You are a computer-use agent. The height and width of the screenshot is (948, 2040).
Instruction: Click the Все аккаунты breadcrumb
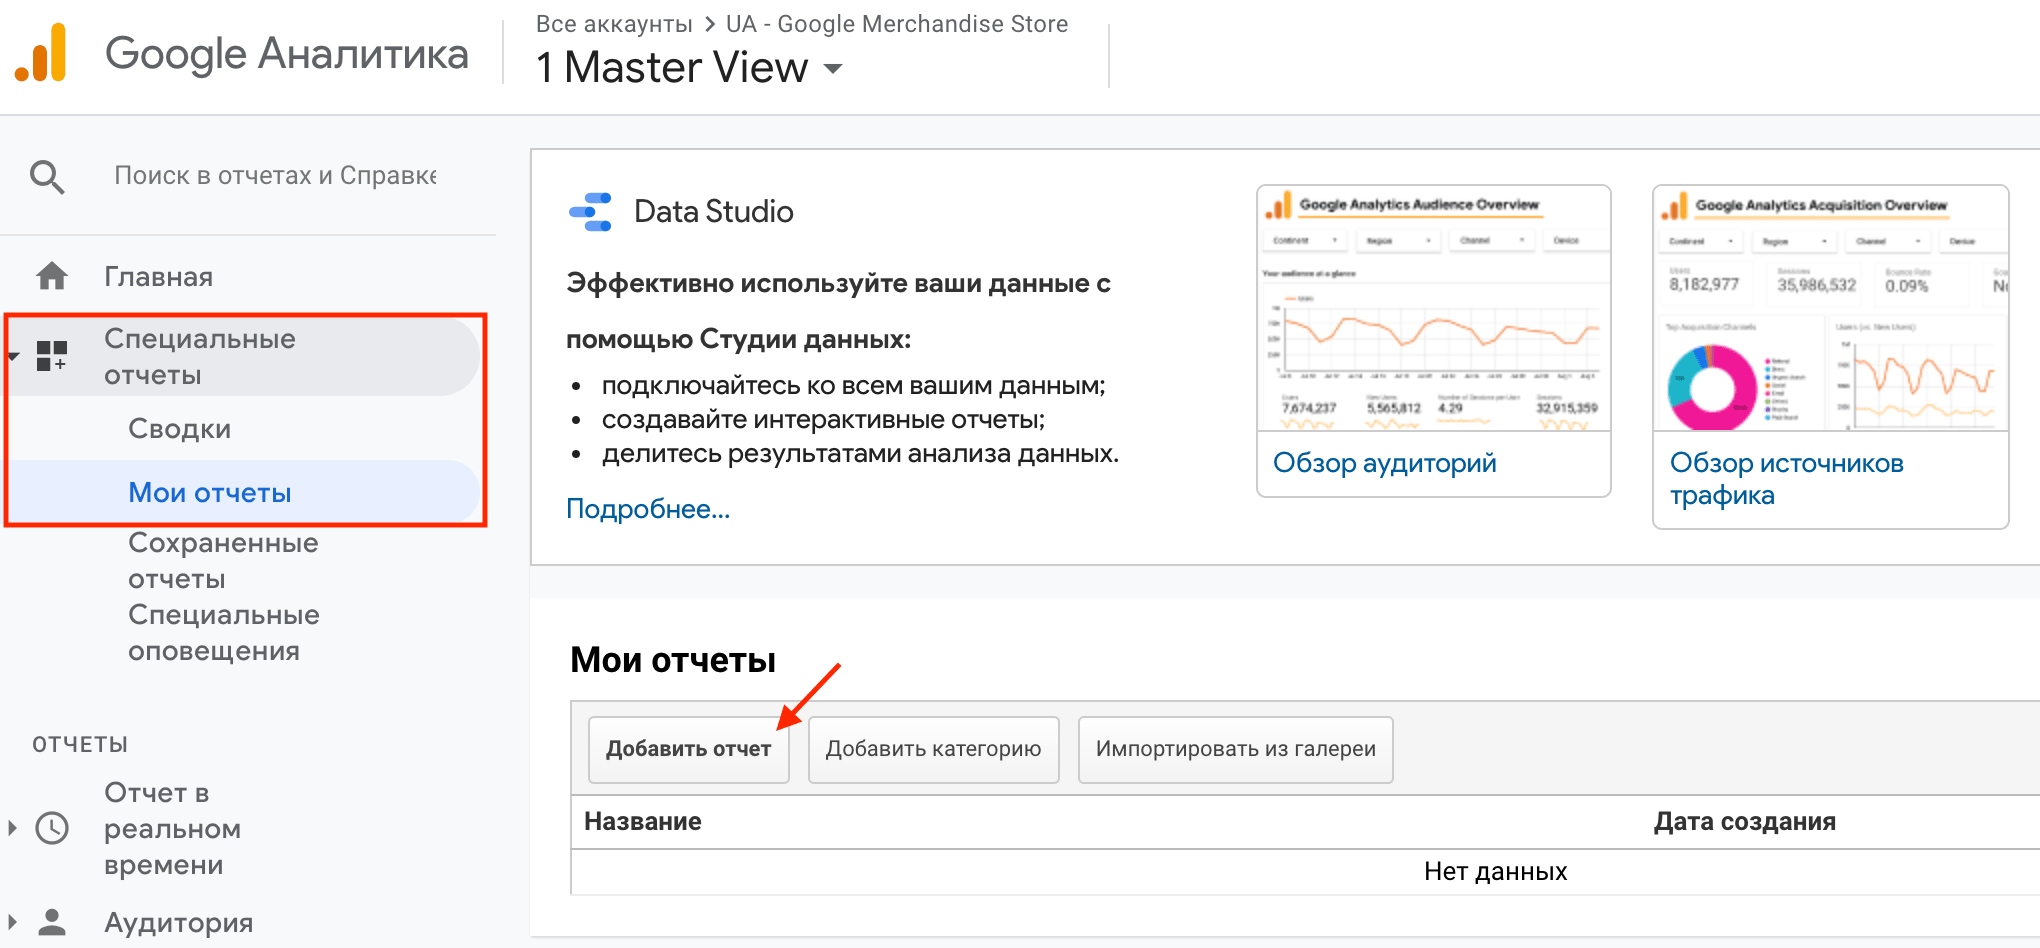pyautogui.click(x=614, y=24)
